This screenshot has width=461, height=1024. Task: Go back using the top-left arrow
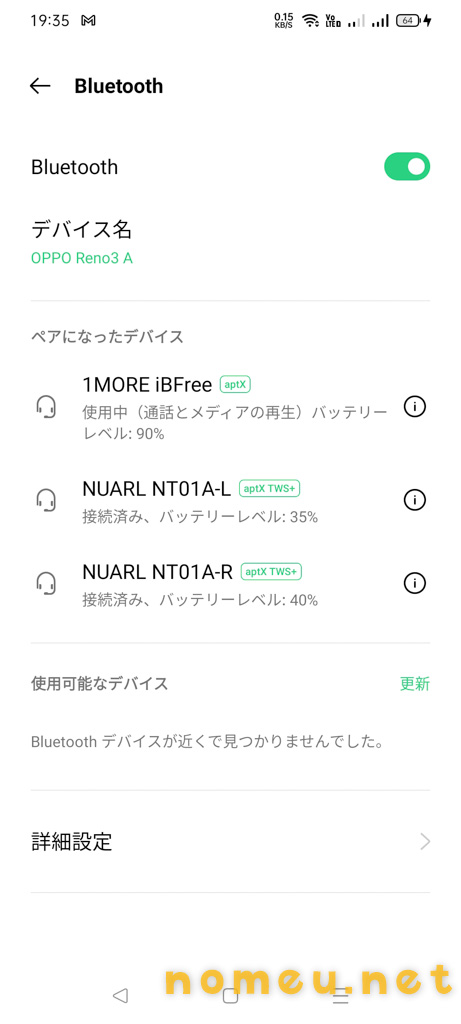click(40, 86)
